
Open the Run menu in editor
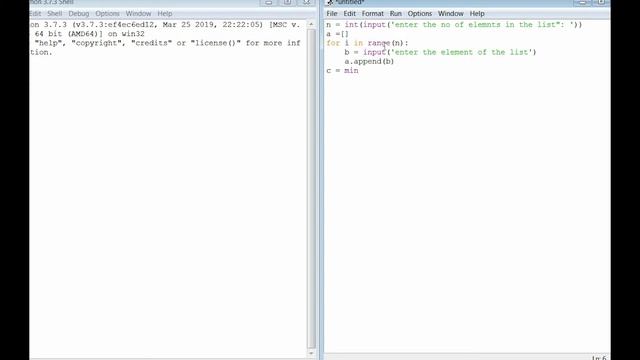click(395, 13)
